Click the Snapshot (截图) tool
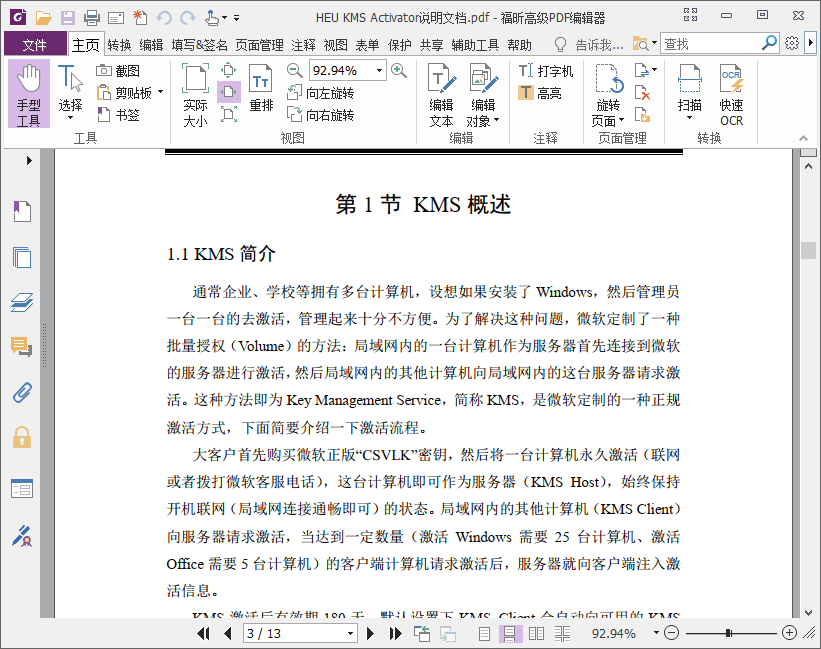Screen dimensions: 821x649 coord(118,71)
